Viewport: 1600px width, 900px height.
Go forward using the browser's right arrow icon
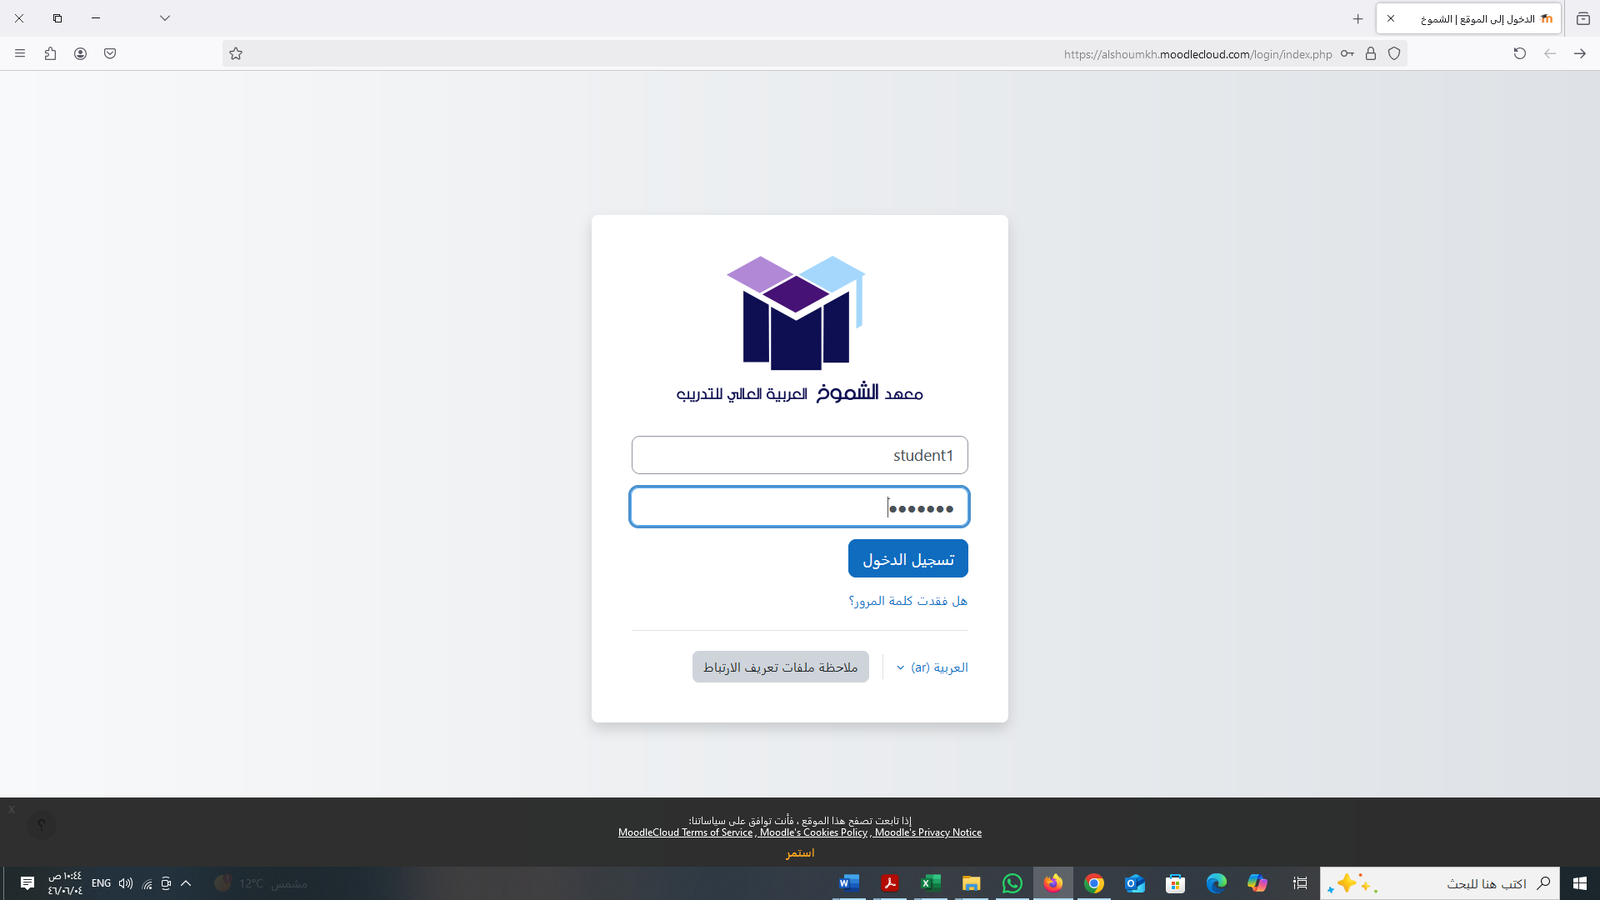click(1580, 54)
